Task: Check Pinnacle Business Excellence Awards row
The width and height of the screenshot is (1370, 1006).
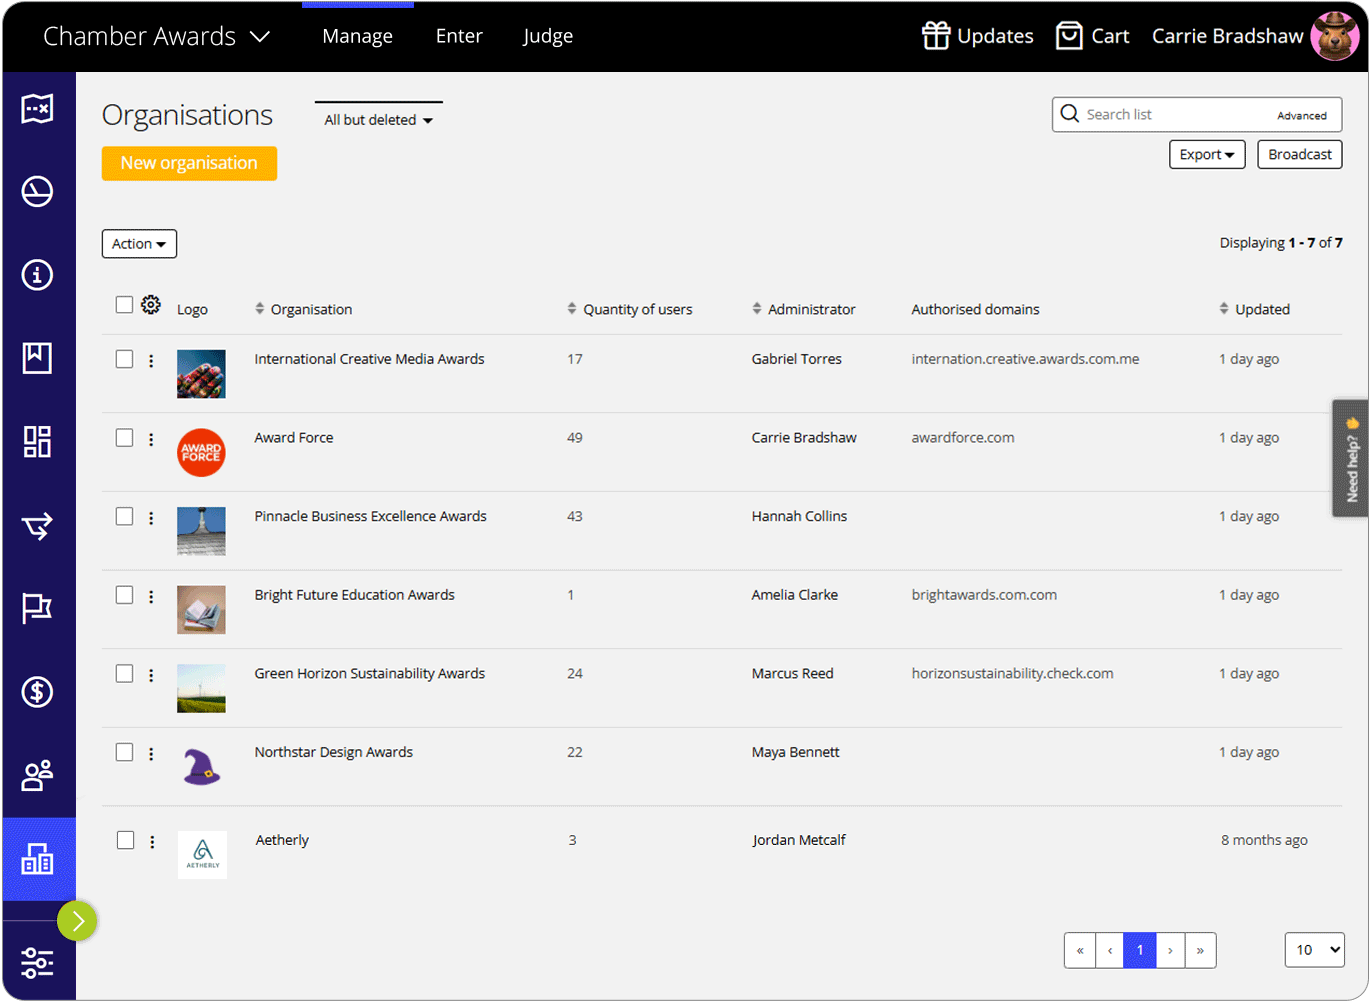Action: click(x=124, y=516)
